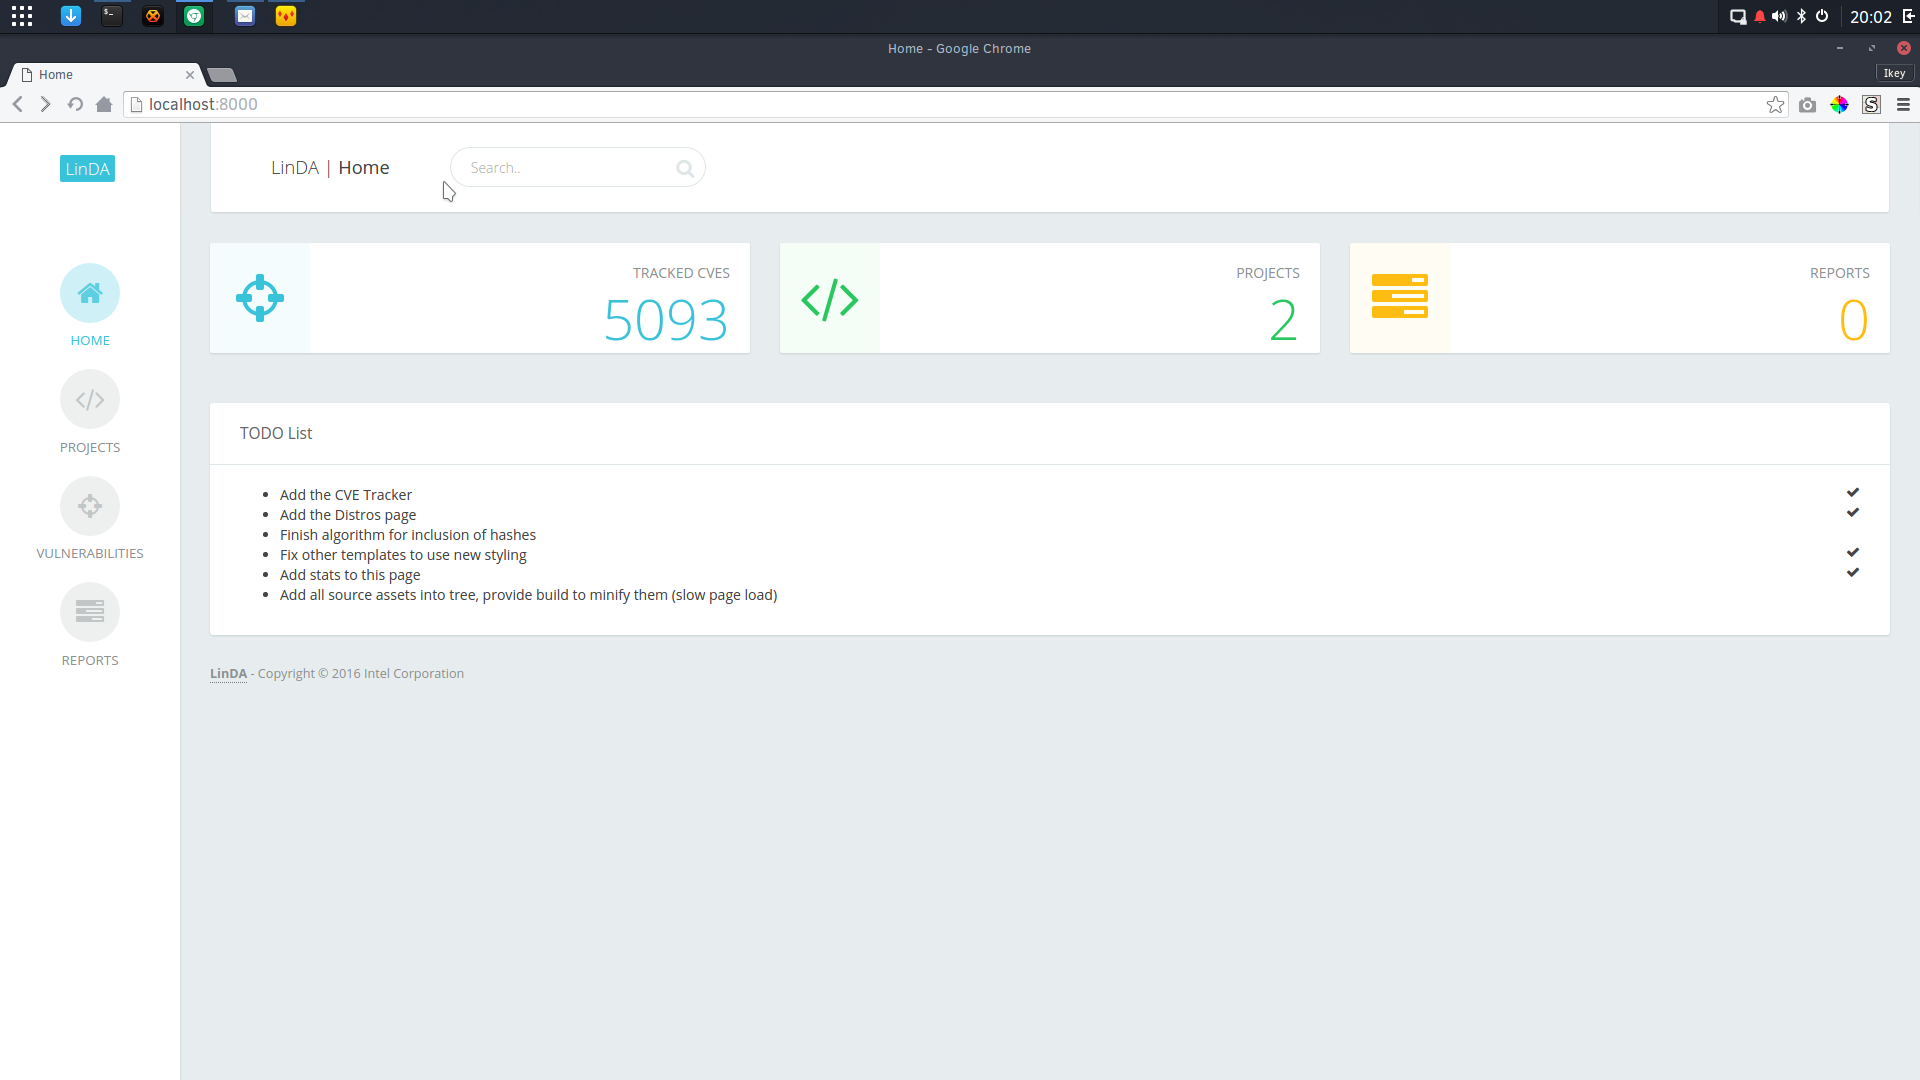The image size is (1920, 1080).
Task: Click the tracked CVEs count 5093
Action: (666, 321)
